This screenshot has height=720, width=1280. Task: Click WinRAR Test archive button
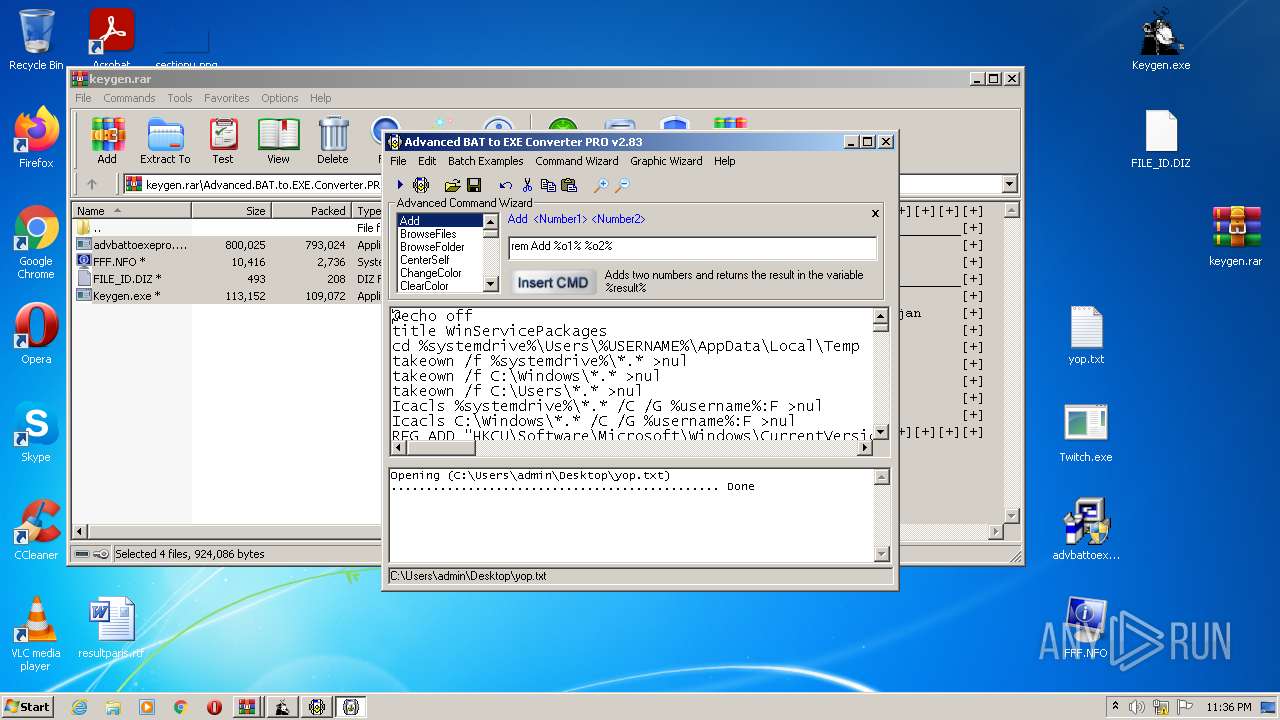click(223, 141)
